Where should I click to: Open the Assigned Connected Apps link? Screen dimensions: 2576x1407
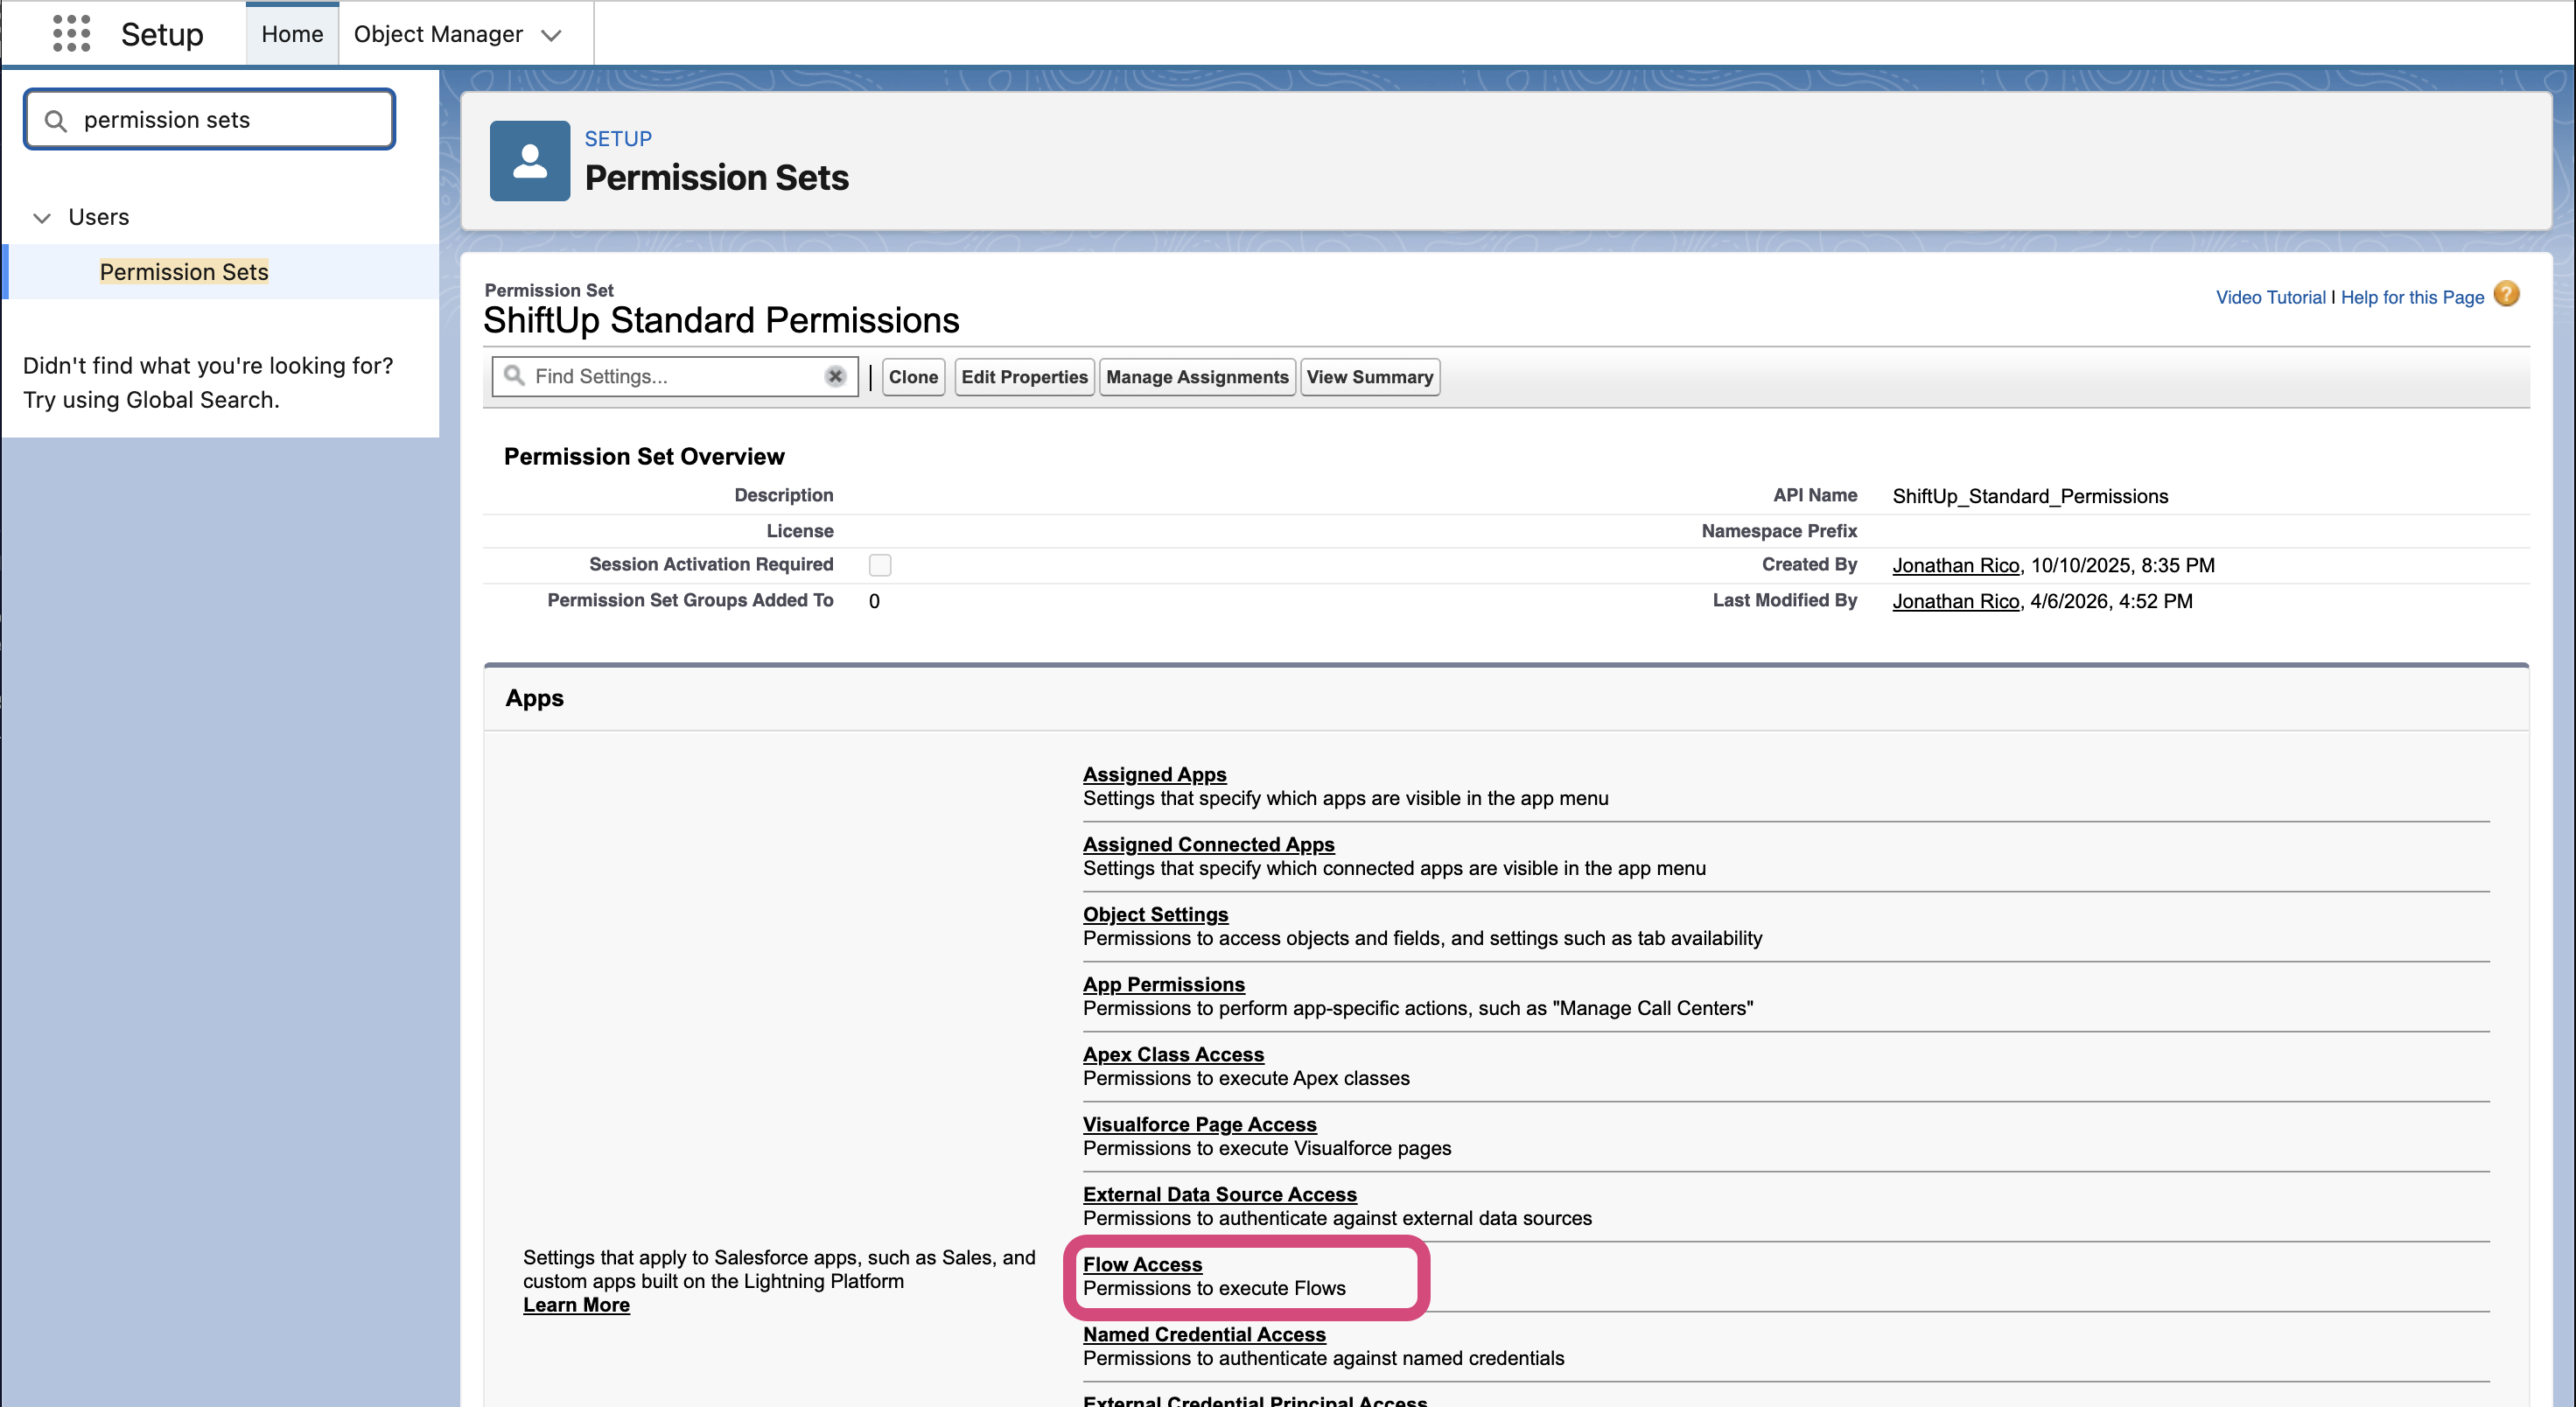1208,844
